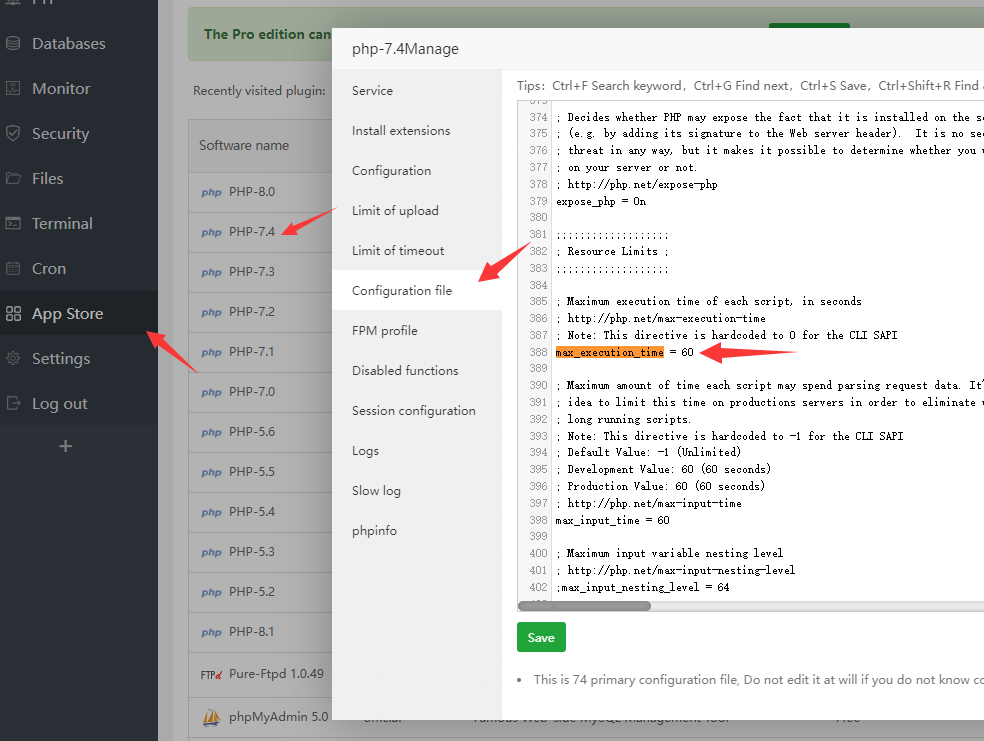
Task: Click the Recently visited plugin label
Action: pyautogui.click(x=259, y=91)
